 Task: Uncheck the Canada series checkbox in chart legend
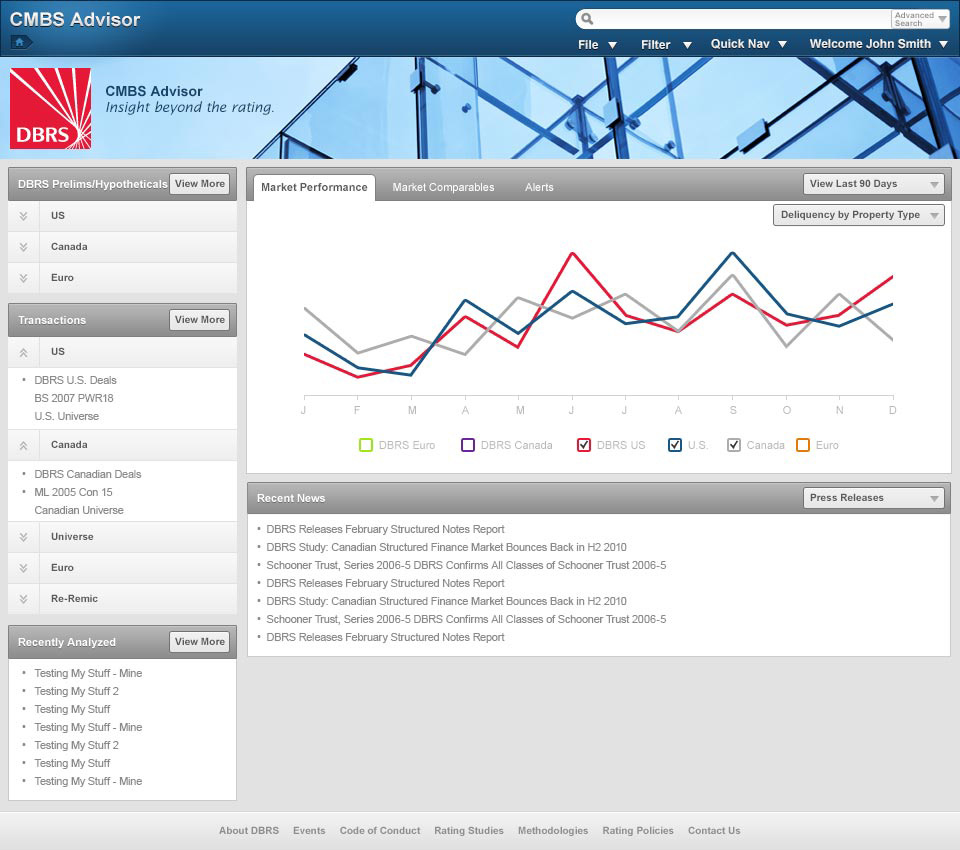(733, 445)
